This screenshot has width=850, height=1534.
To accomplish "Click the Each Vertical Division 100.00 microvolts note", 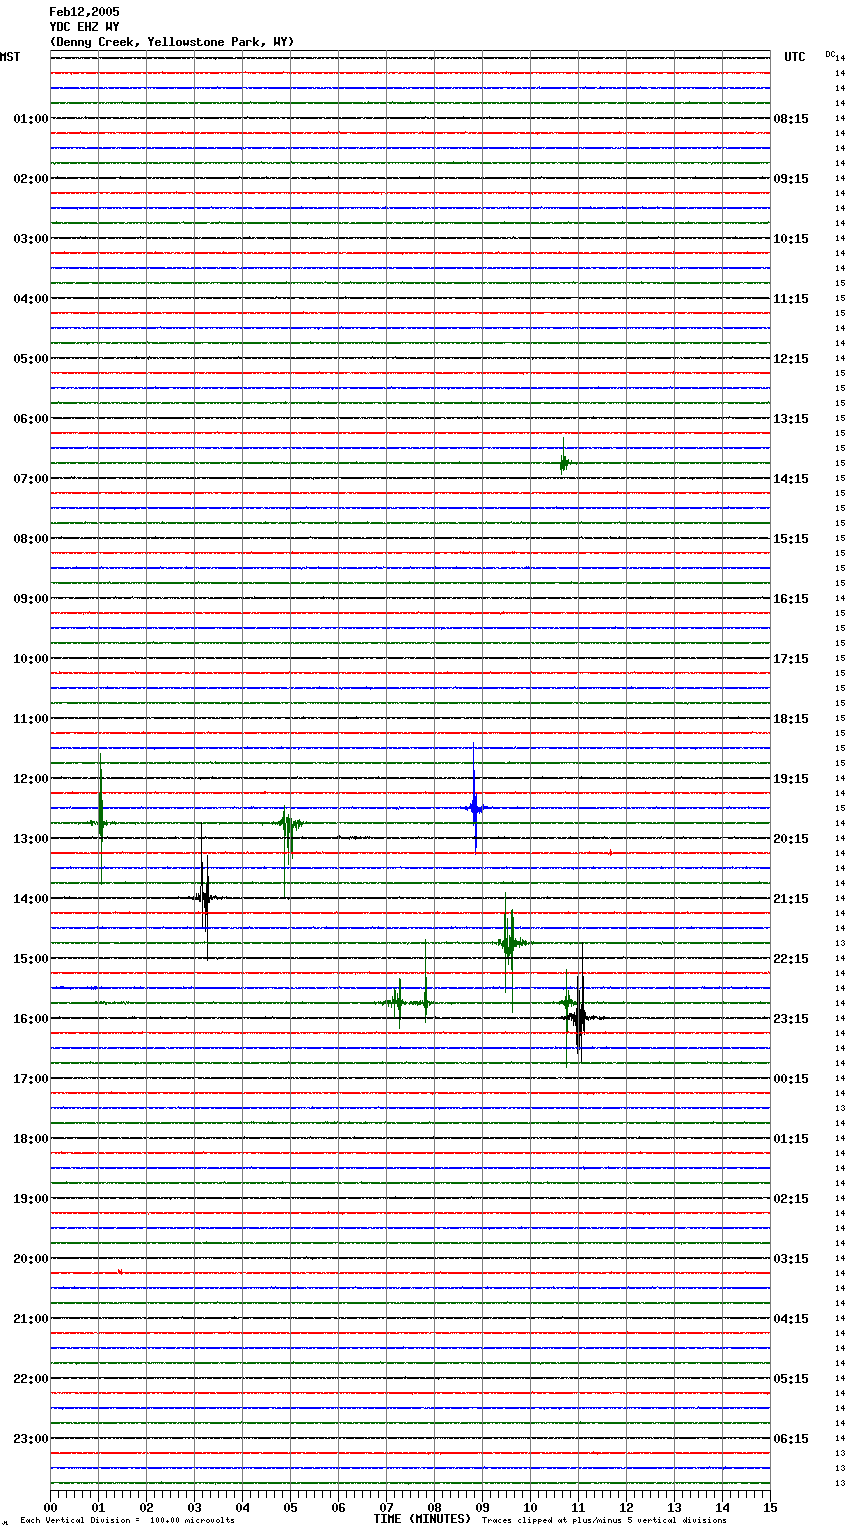I will coord(127,1521).
